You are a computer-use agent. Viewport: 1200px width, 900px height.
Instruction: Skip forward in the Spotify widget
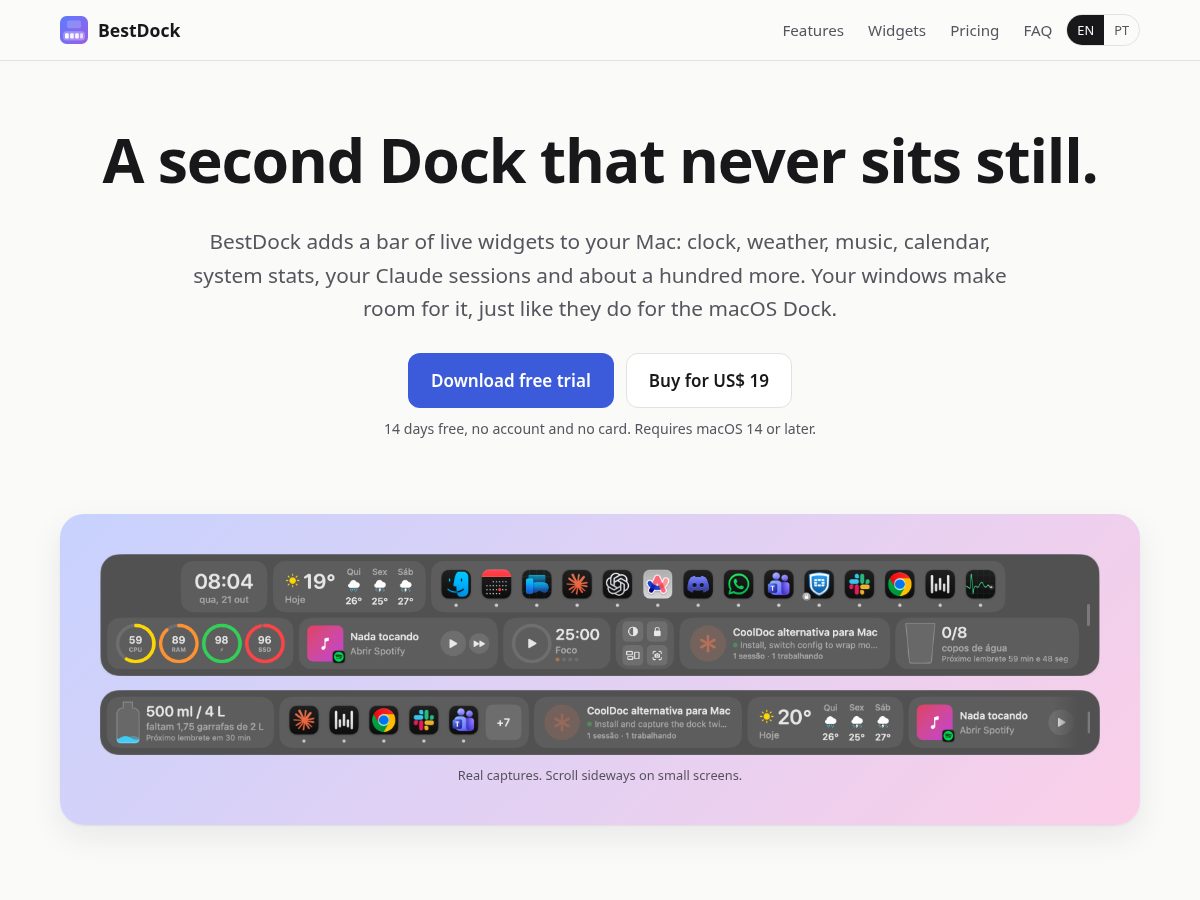coord(480,643)
